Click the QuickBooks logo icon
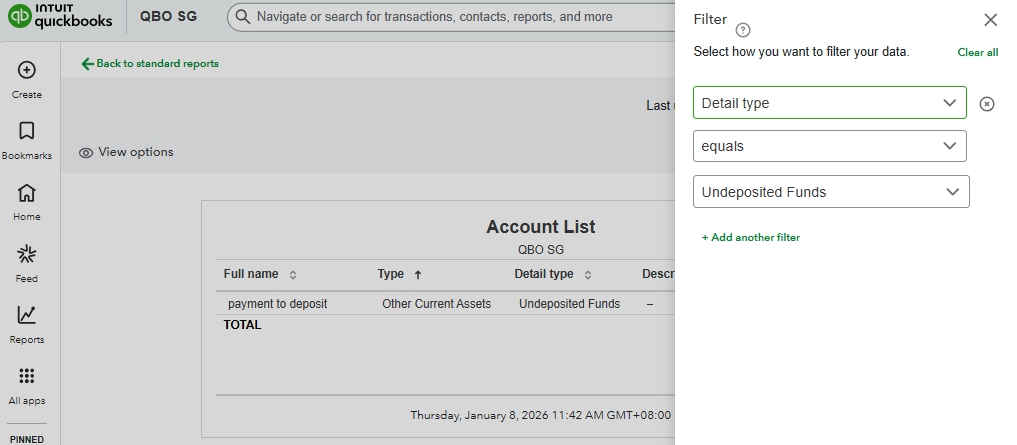 point(19,17)
